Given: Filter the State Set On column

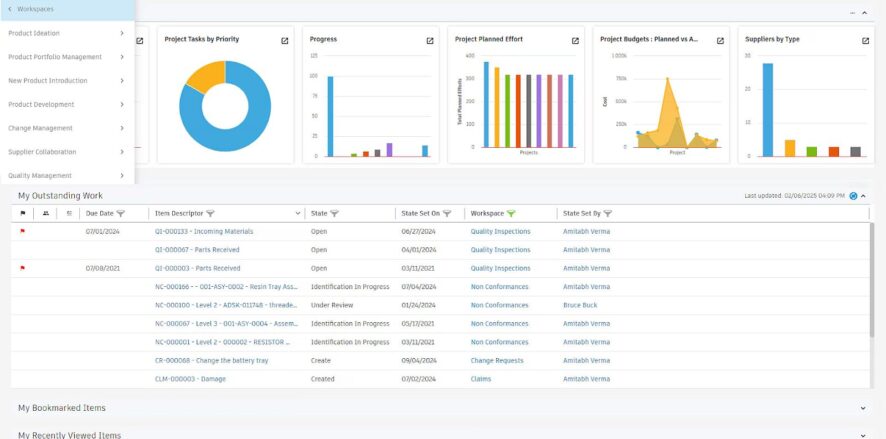Looking at the screenshot, I should pyautogui.click(x=447, y=214).
